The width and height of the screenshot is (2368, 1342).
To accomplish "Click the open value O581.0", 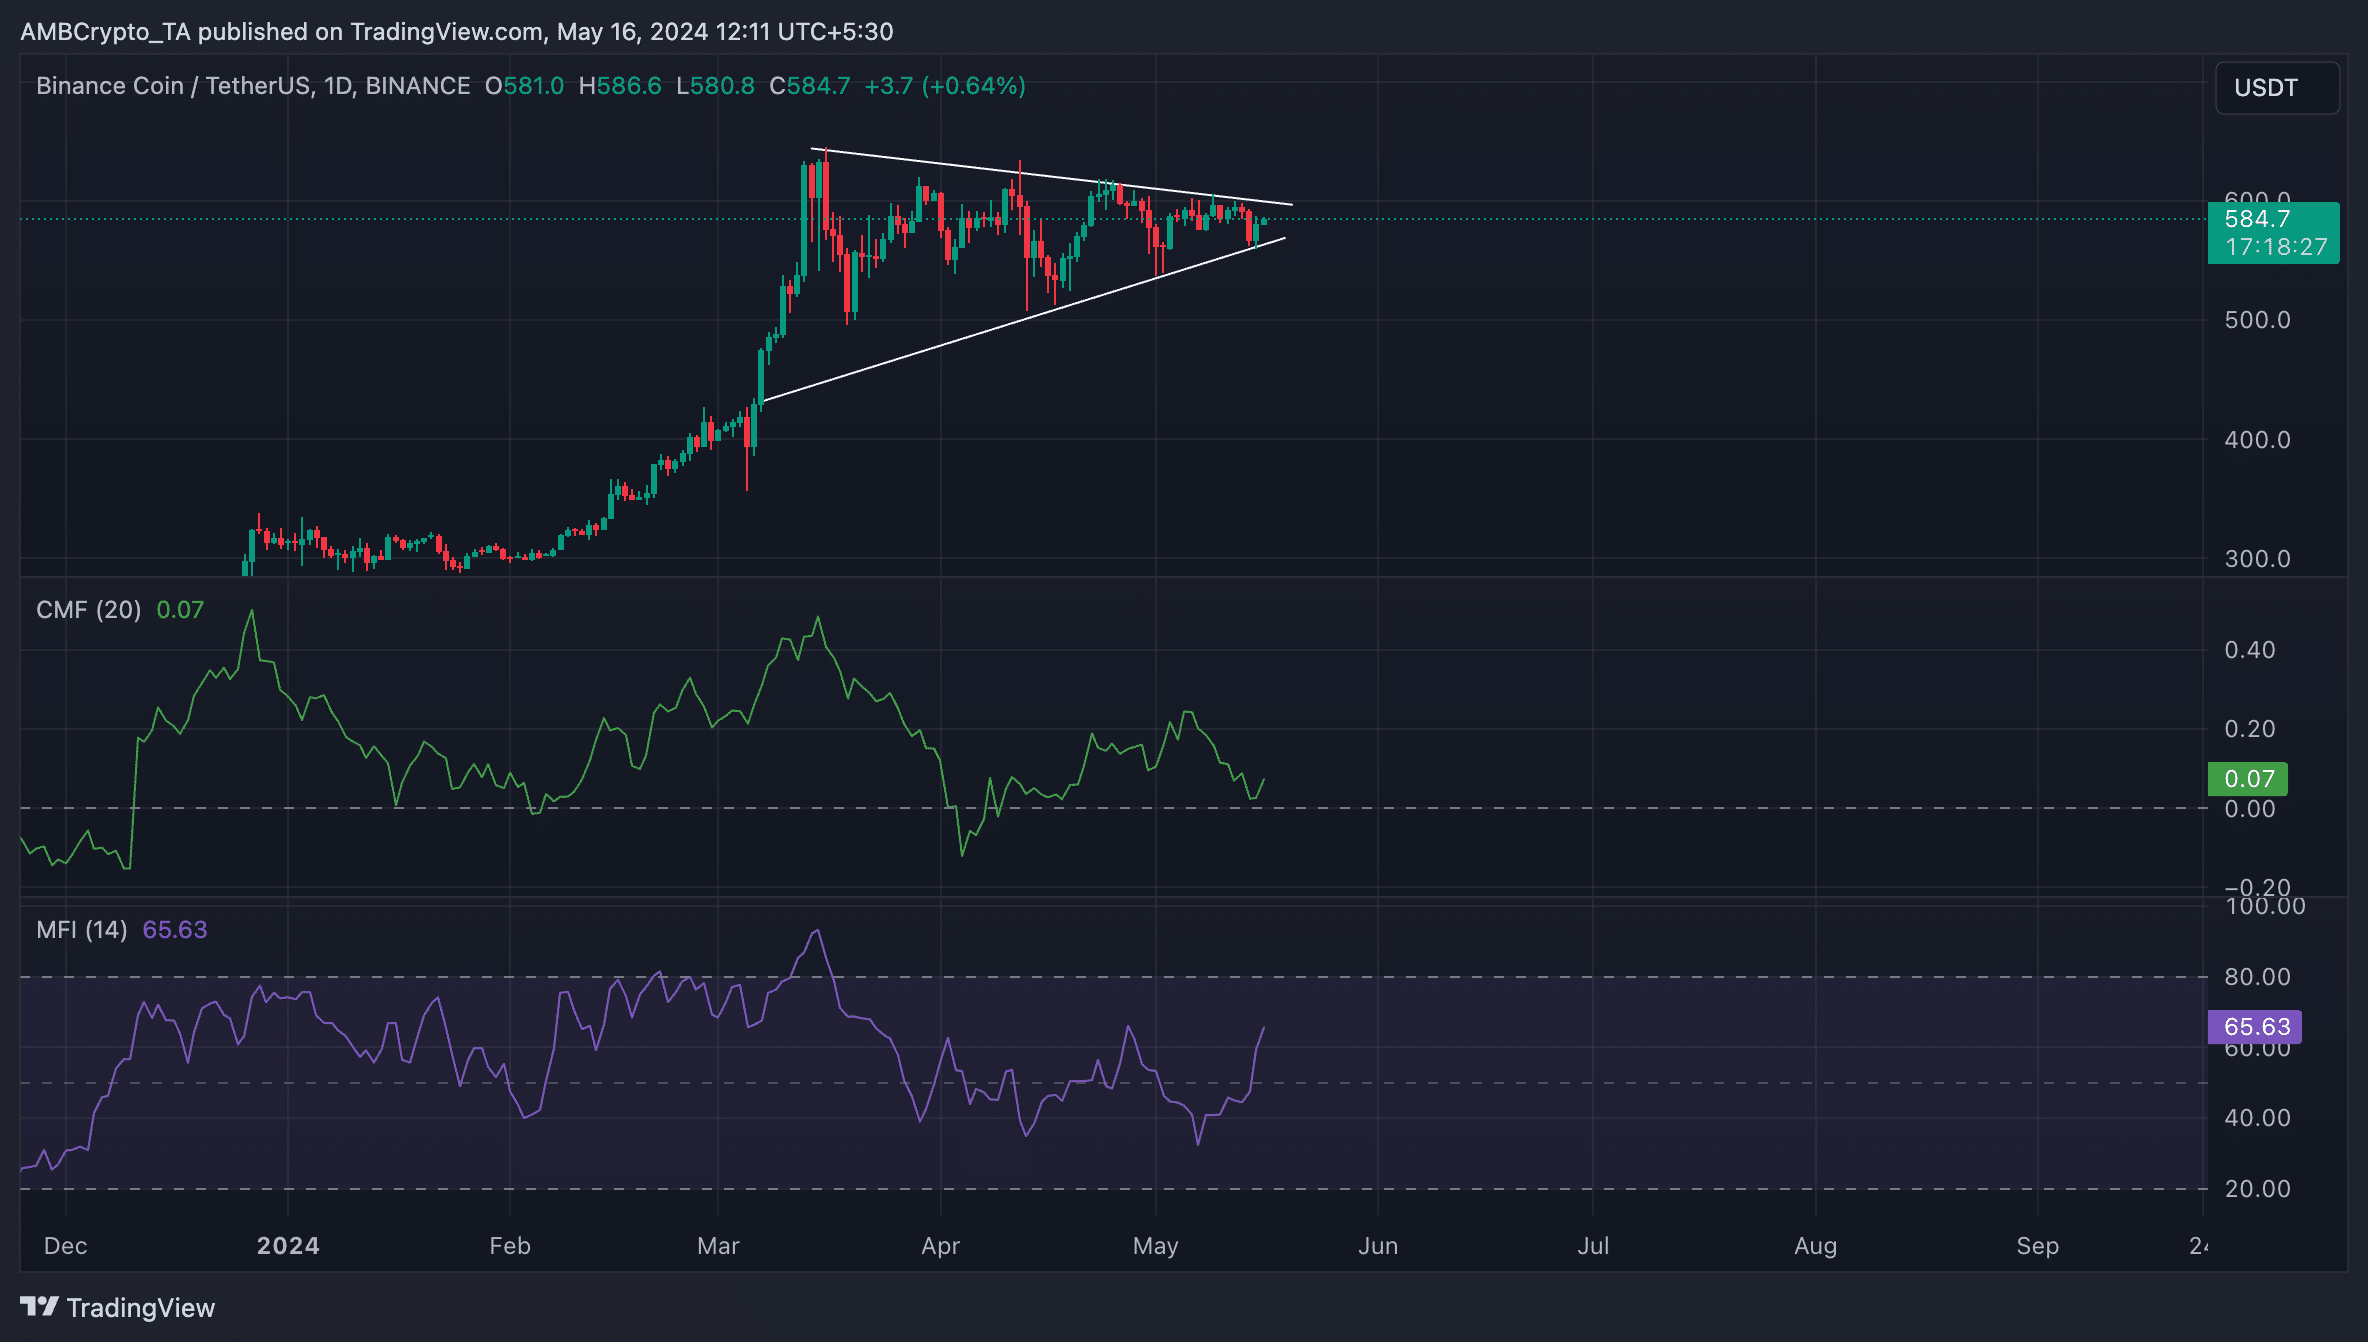I will [x=524, y=86].
